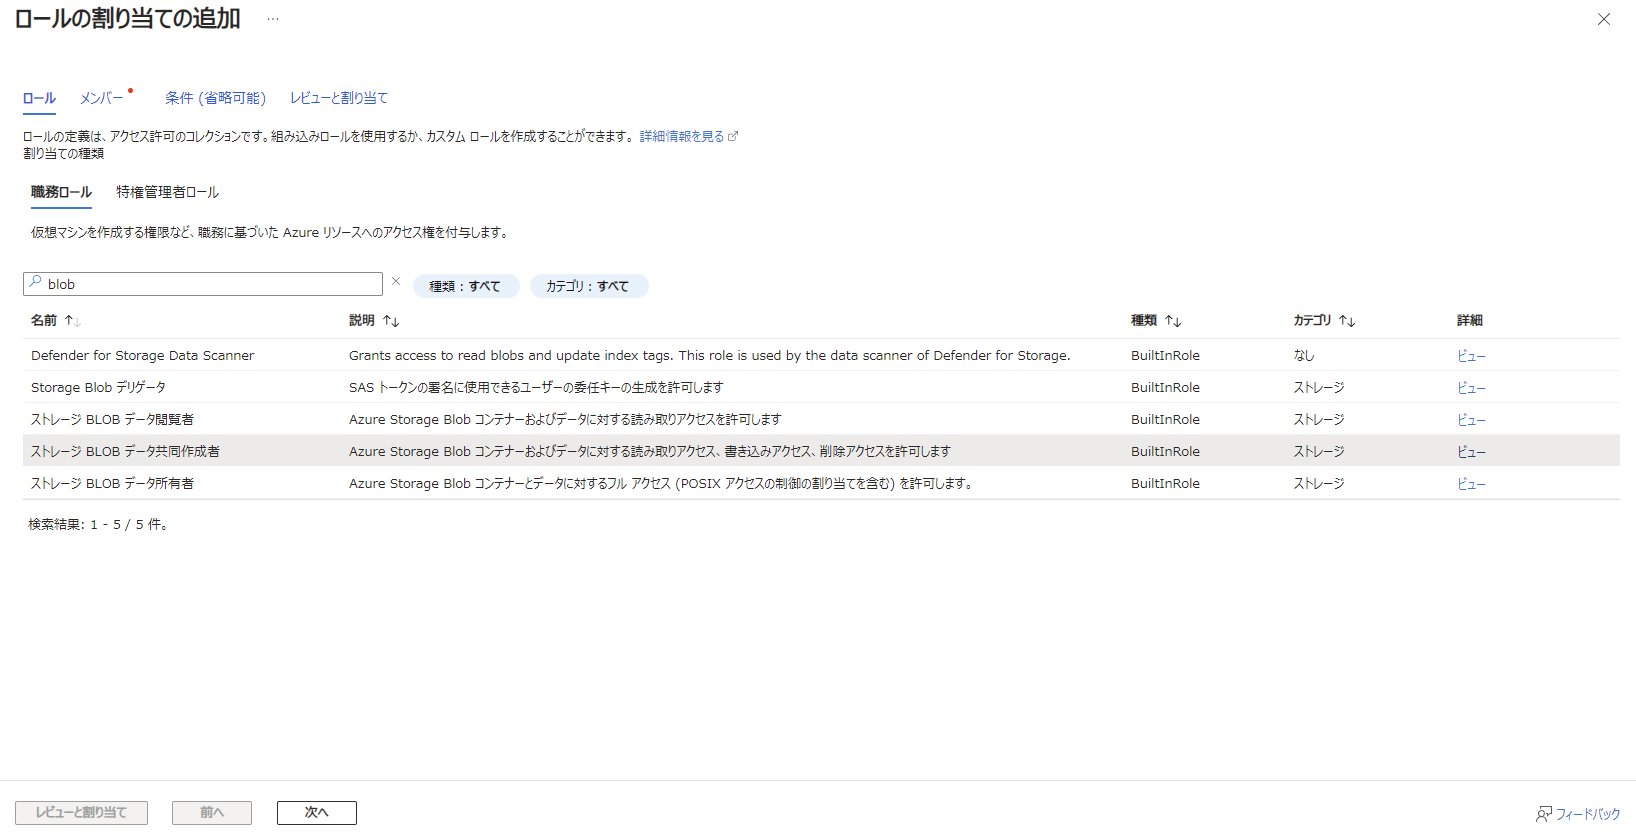The image size is (1636, 838).
Task: Open ビュー for ストレージ BLOB データ閲覧者
Action: [1471, 420]
